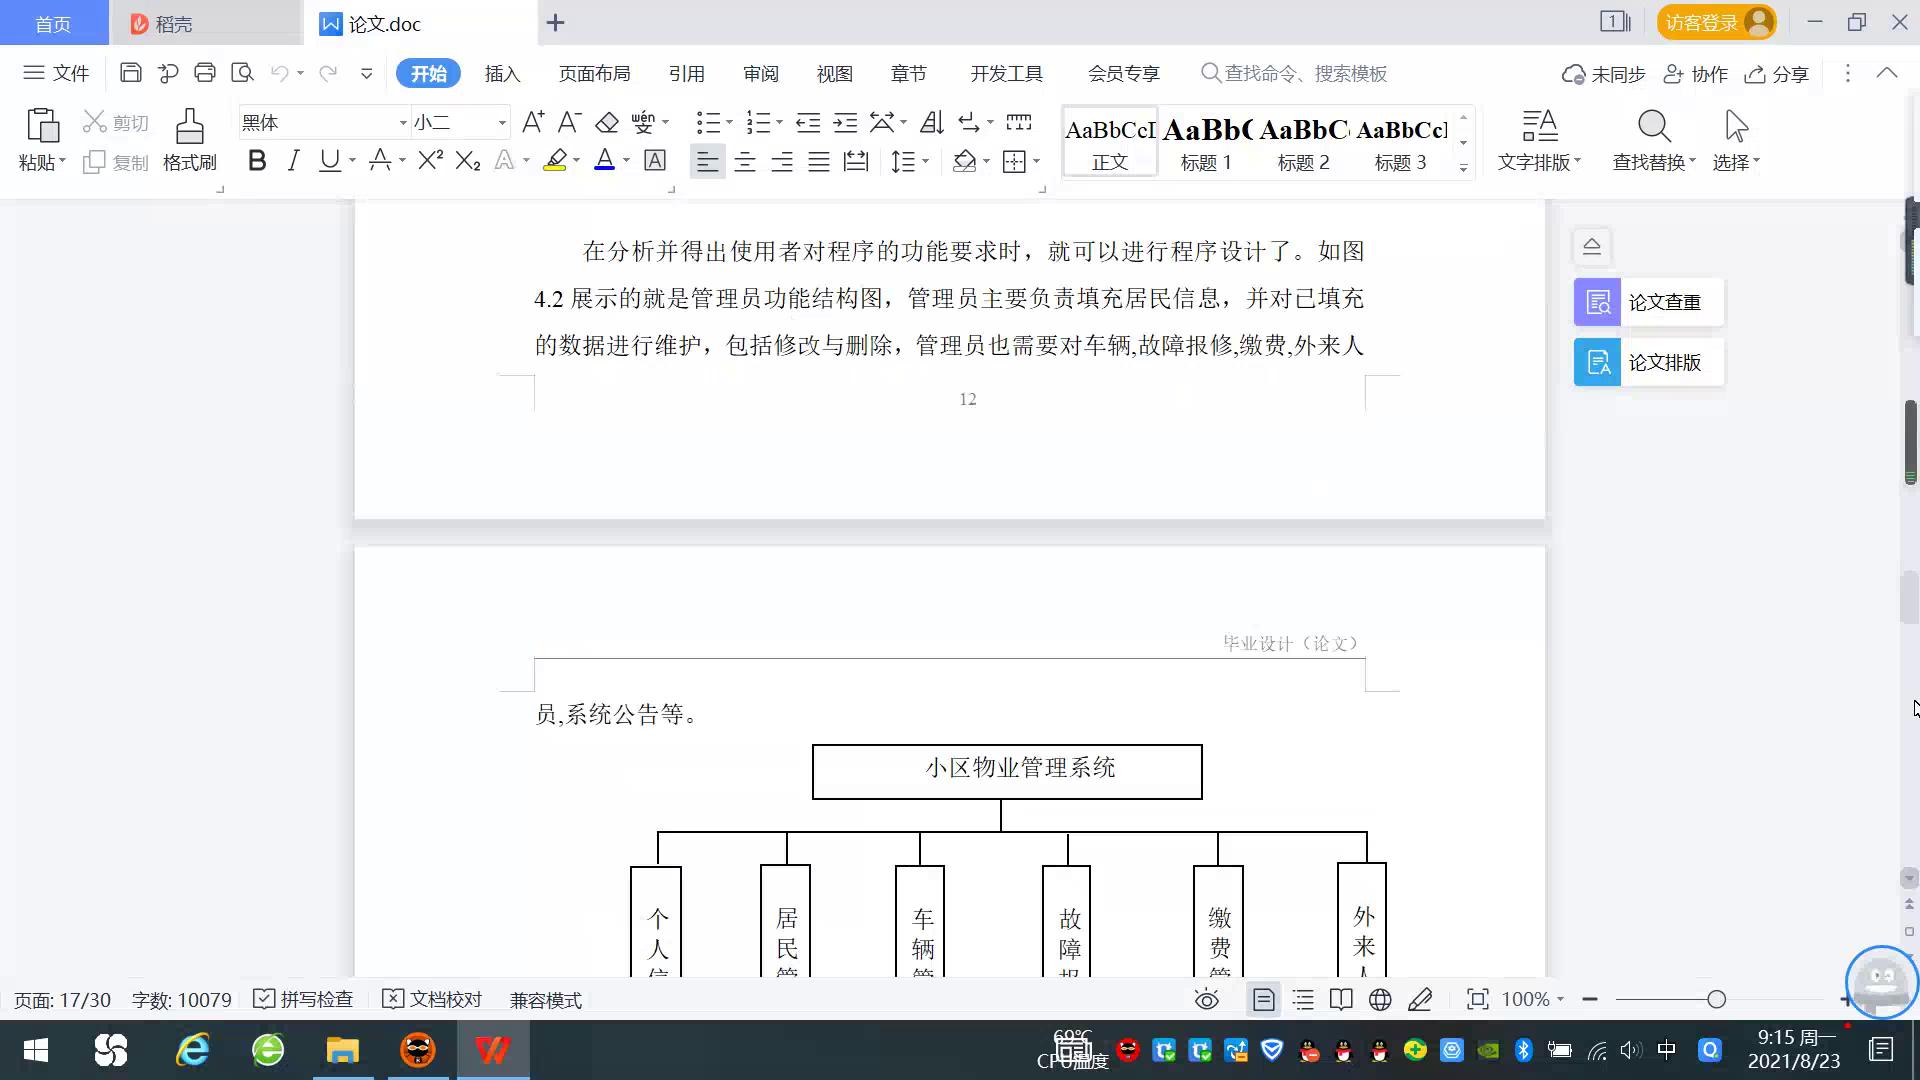Click the center alignment icon

pyautogui.click(x=744, y=162)
